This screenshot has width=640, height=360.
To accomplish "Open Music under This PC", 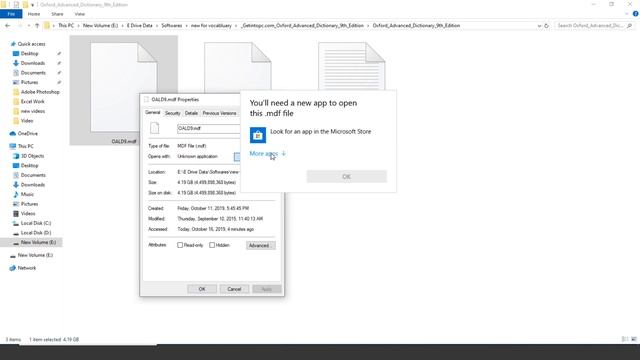I will point(27,194).
